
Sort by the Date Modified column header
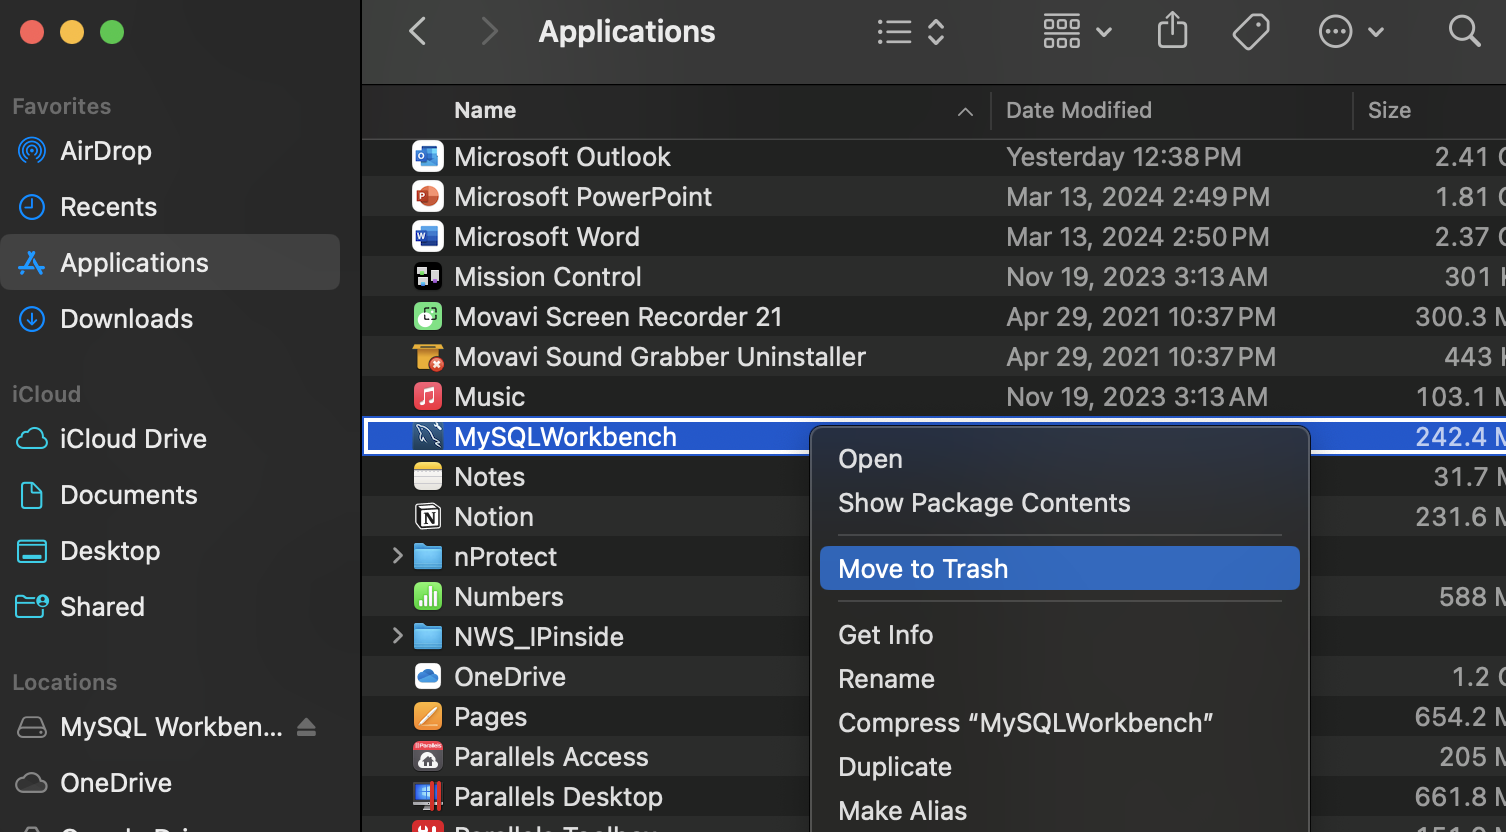tap(1079, 110)
